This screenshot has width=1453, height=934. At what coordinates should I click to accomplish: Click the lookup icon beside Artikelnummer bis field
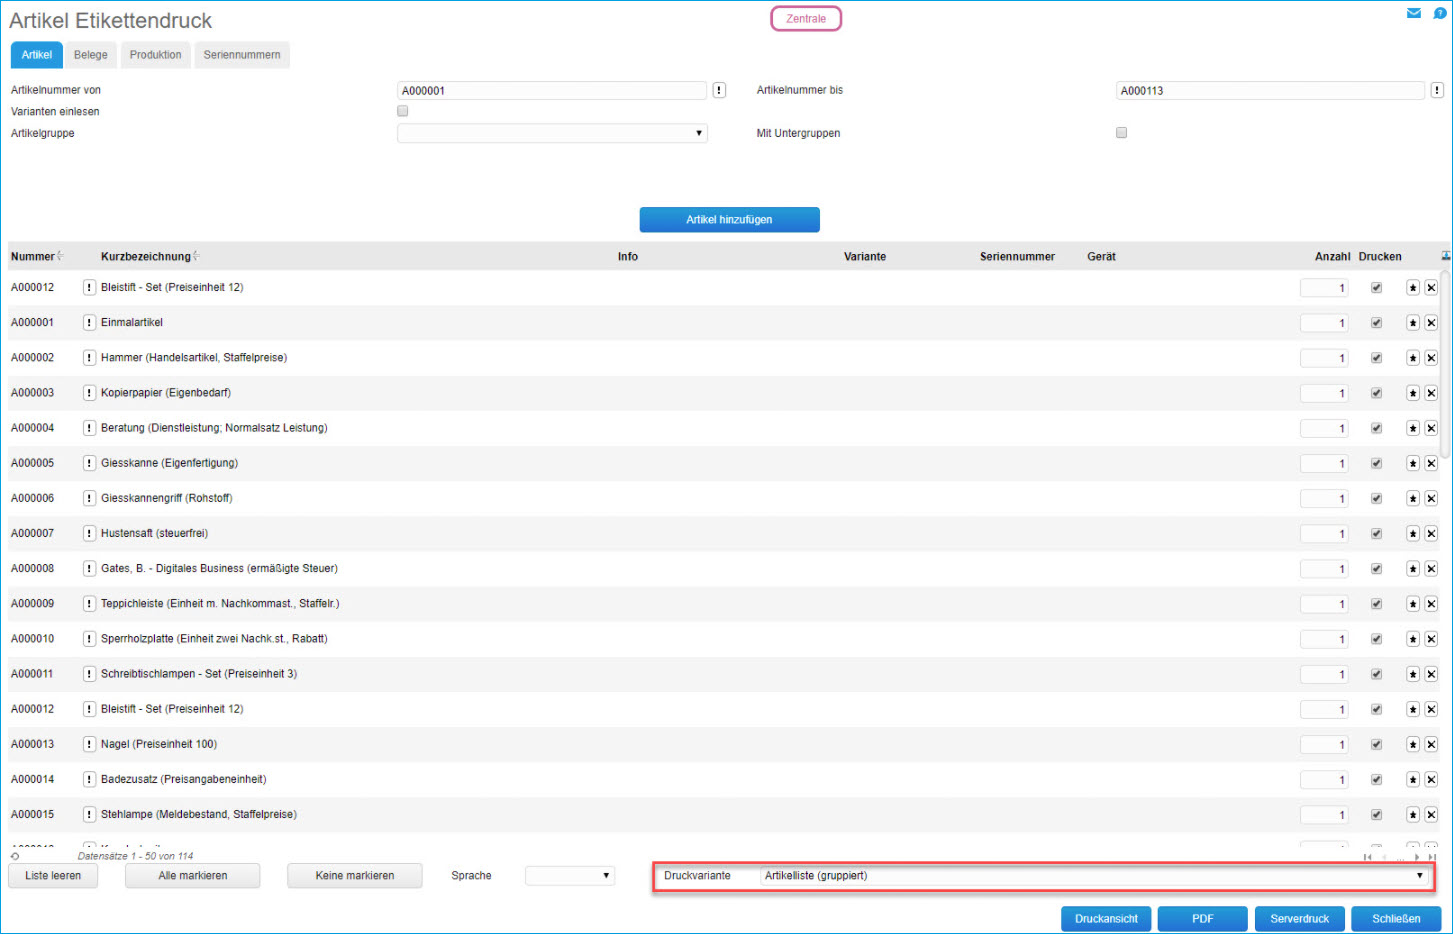click(1436, 90)
